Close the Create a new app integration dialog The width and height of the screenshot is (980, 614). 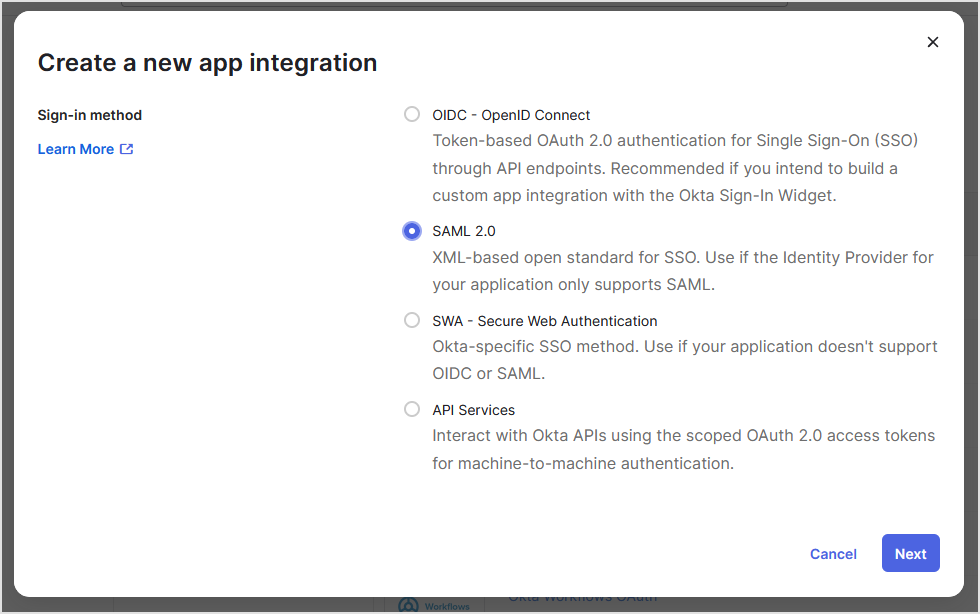pos(932,42)
